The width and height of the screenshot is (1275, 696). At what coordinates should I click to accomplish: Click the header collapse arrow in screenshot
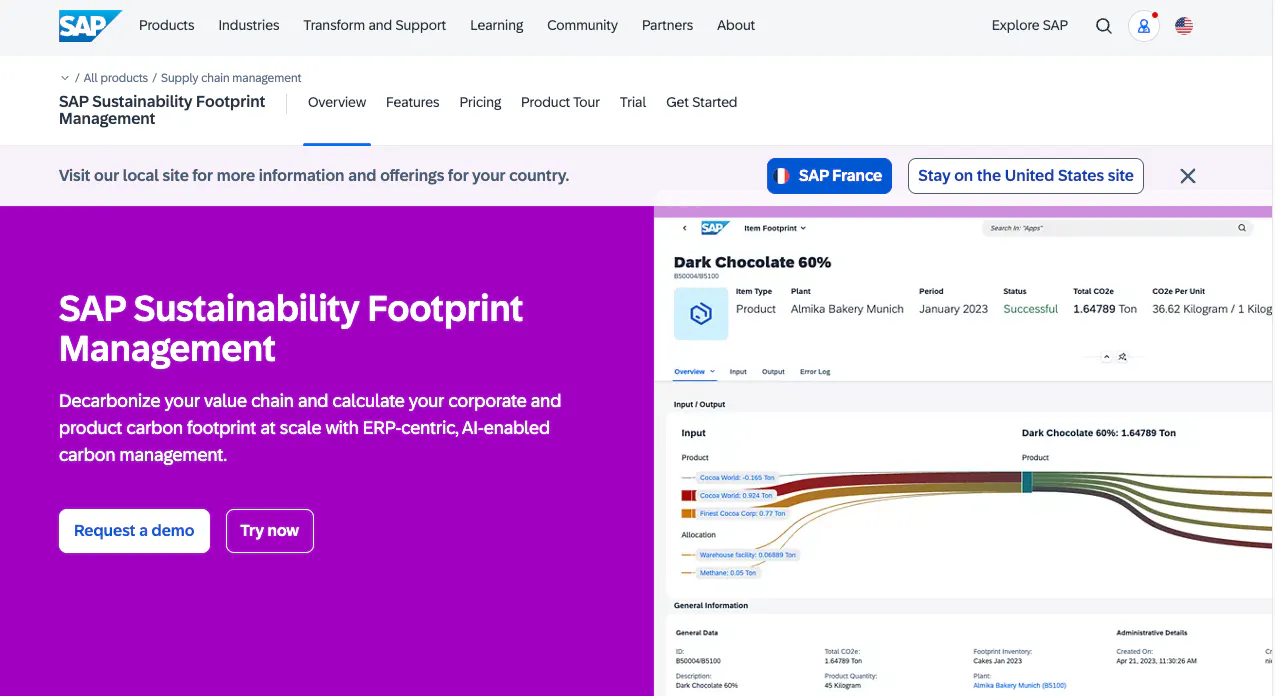(x=1107, y=357)
